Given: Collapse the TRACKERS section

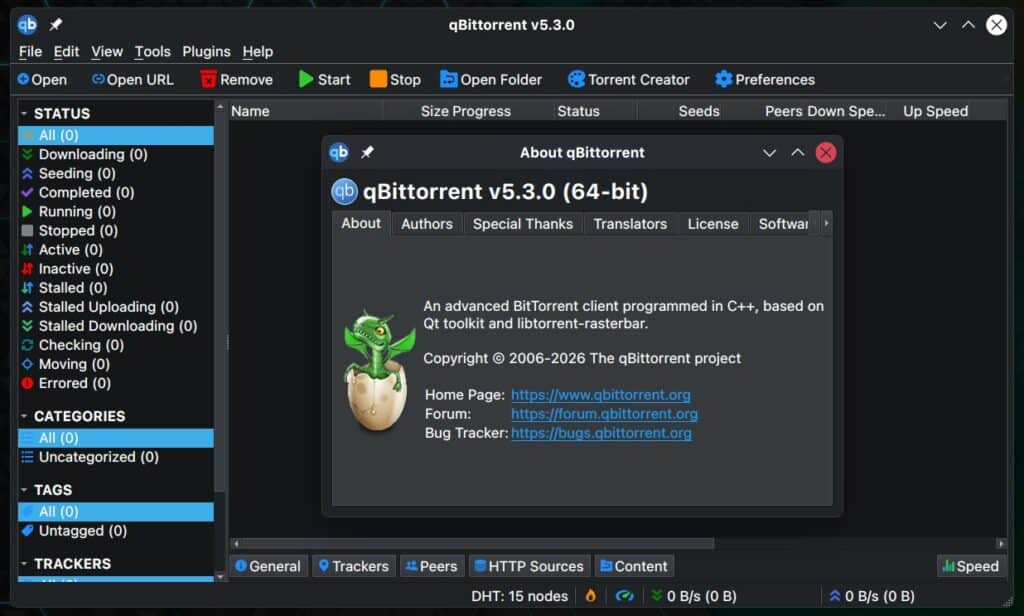Looking at the screenshot, I should (24, 563).
